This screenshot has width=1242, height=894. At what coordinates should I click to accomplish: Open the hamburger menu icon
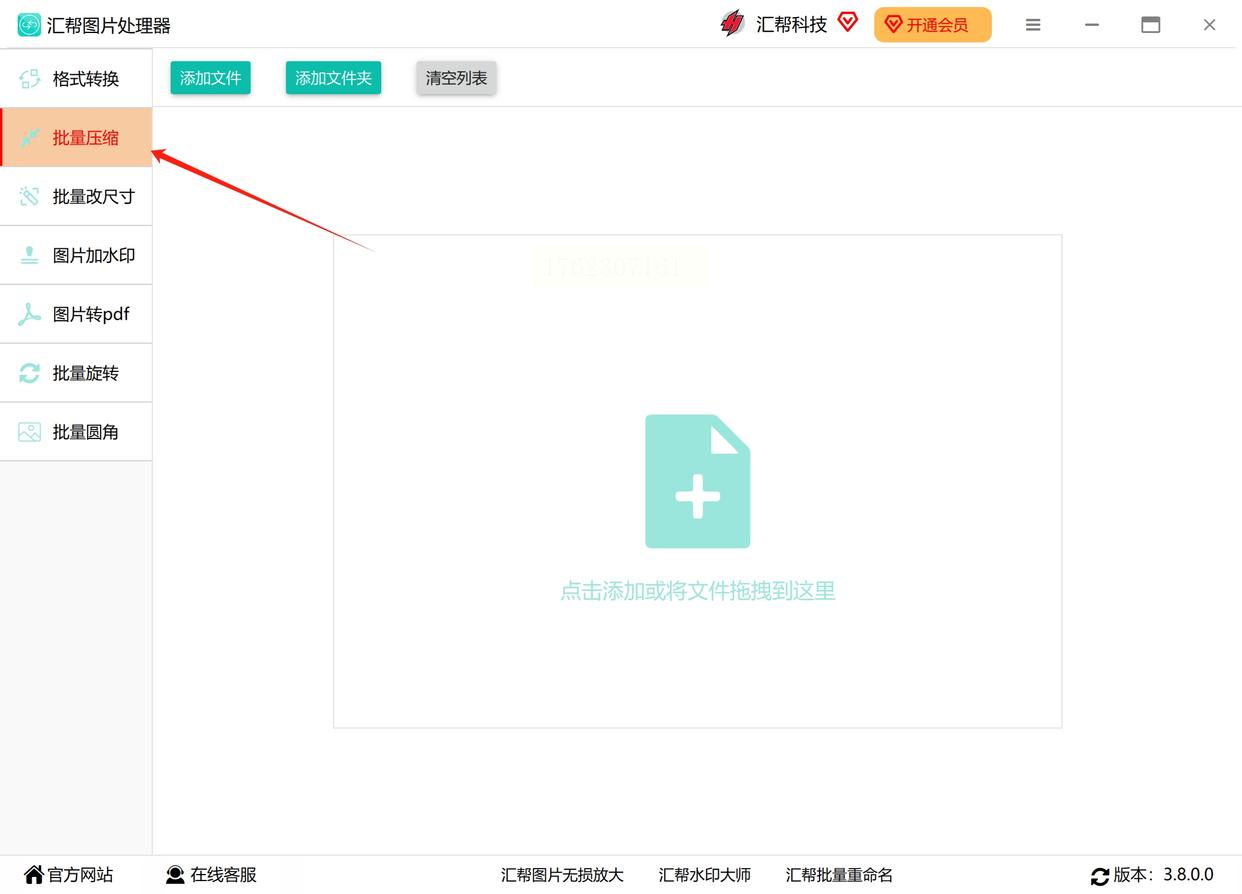[1033, 25]
